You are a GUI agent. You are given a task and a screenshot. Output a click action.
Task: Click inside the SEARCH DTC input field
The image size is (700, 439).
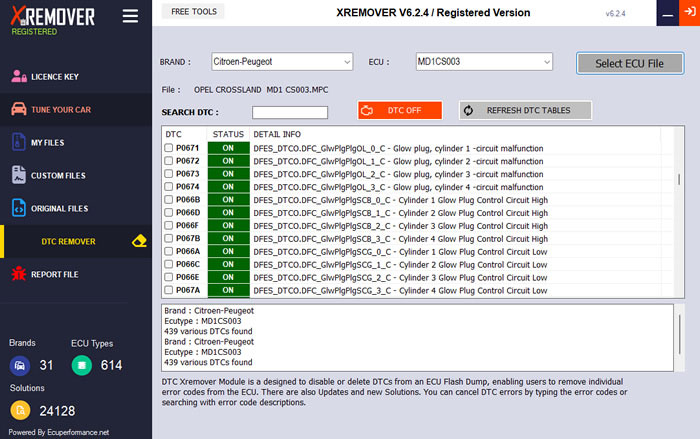(290, 113)
